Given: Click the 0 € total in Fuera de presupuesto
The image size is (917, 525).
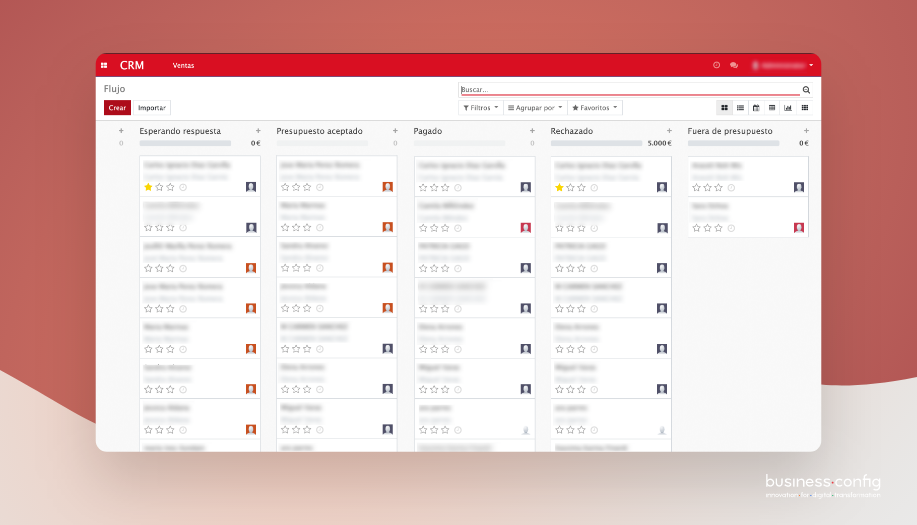Looking at the screenshot, I should 804,143.
